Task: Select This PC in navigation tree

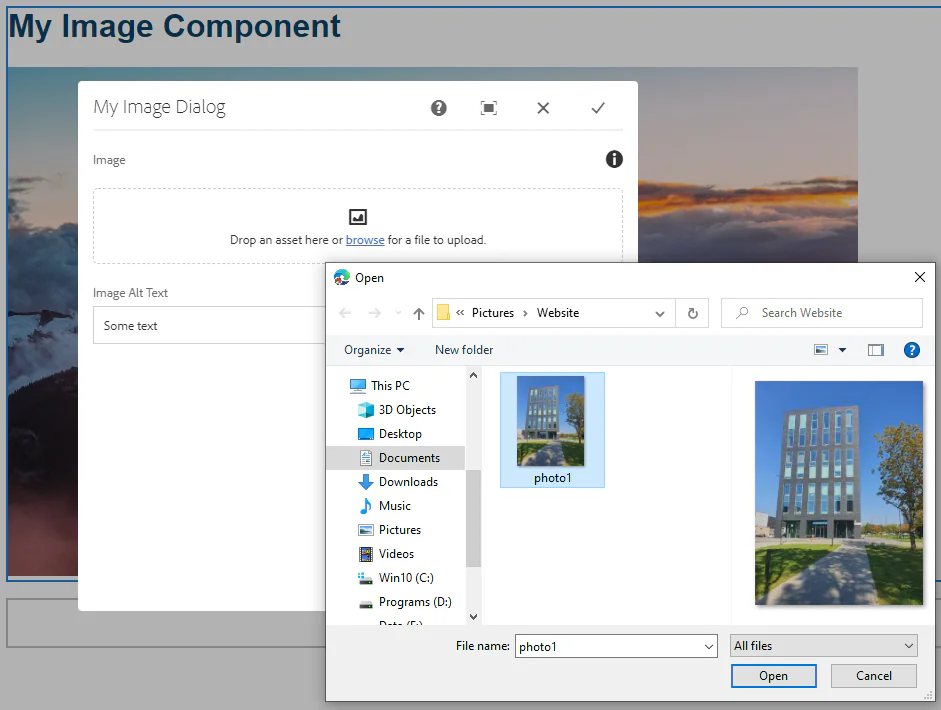Action: coord(390,386)
